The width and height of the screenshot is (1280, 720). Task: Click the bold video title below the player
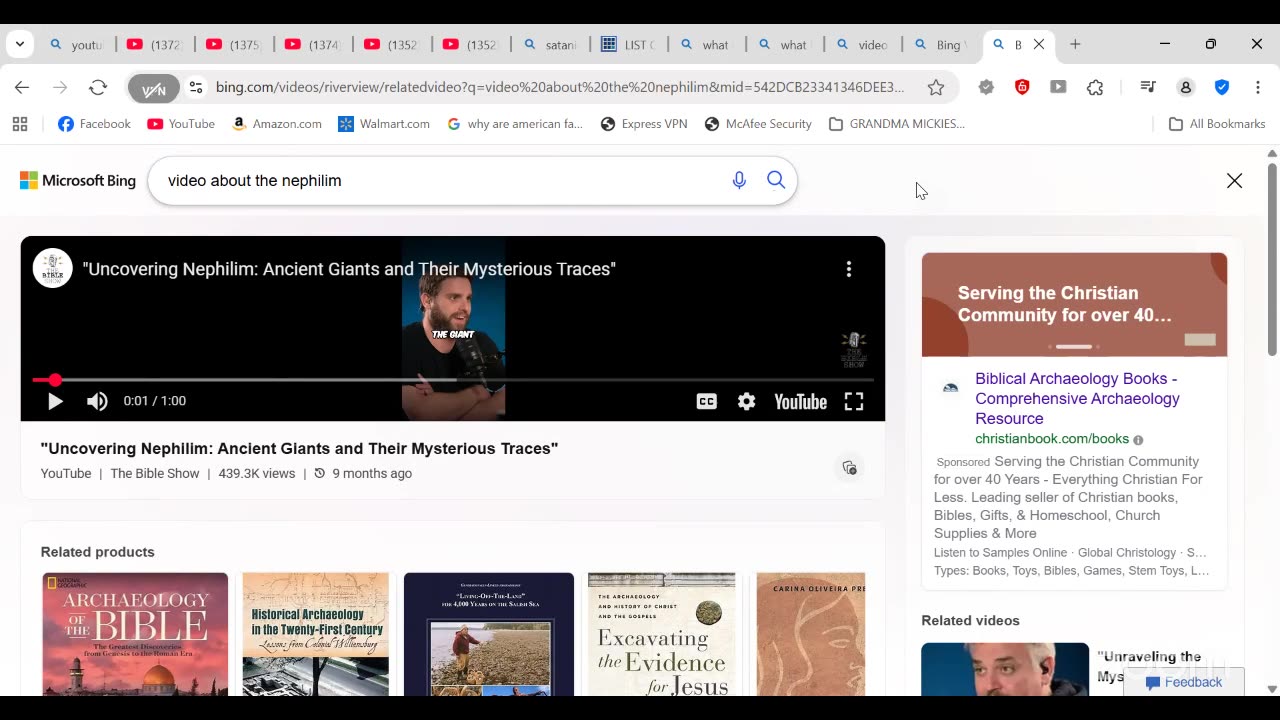pyautogui.click(x=299, y=448)
